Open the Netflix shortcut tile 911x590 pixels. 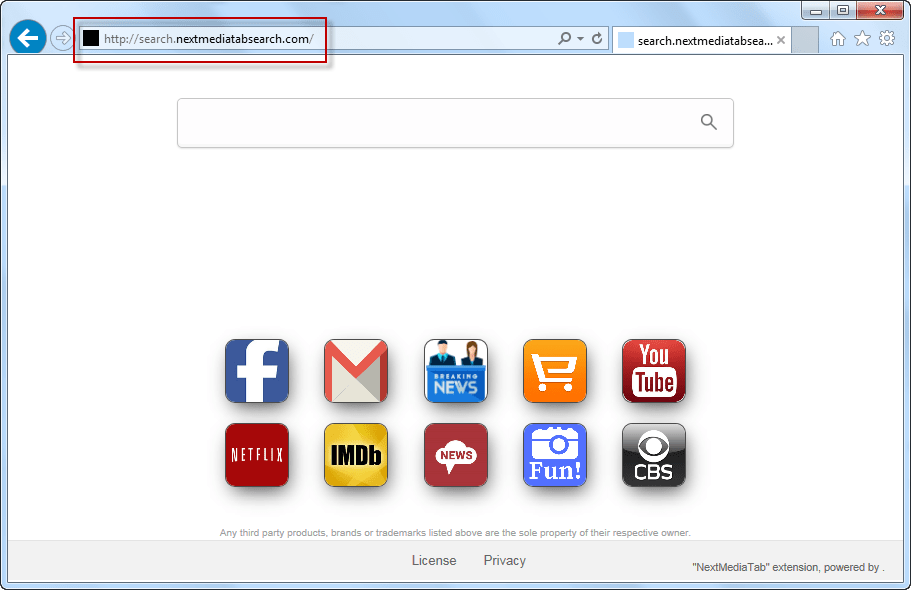257,455
